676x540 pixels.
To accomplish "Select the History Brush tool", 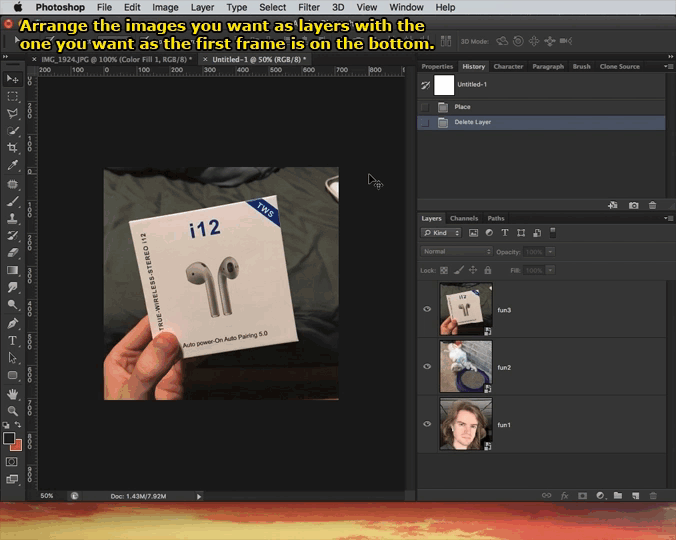I will (12, 235).
